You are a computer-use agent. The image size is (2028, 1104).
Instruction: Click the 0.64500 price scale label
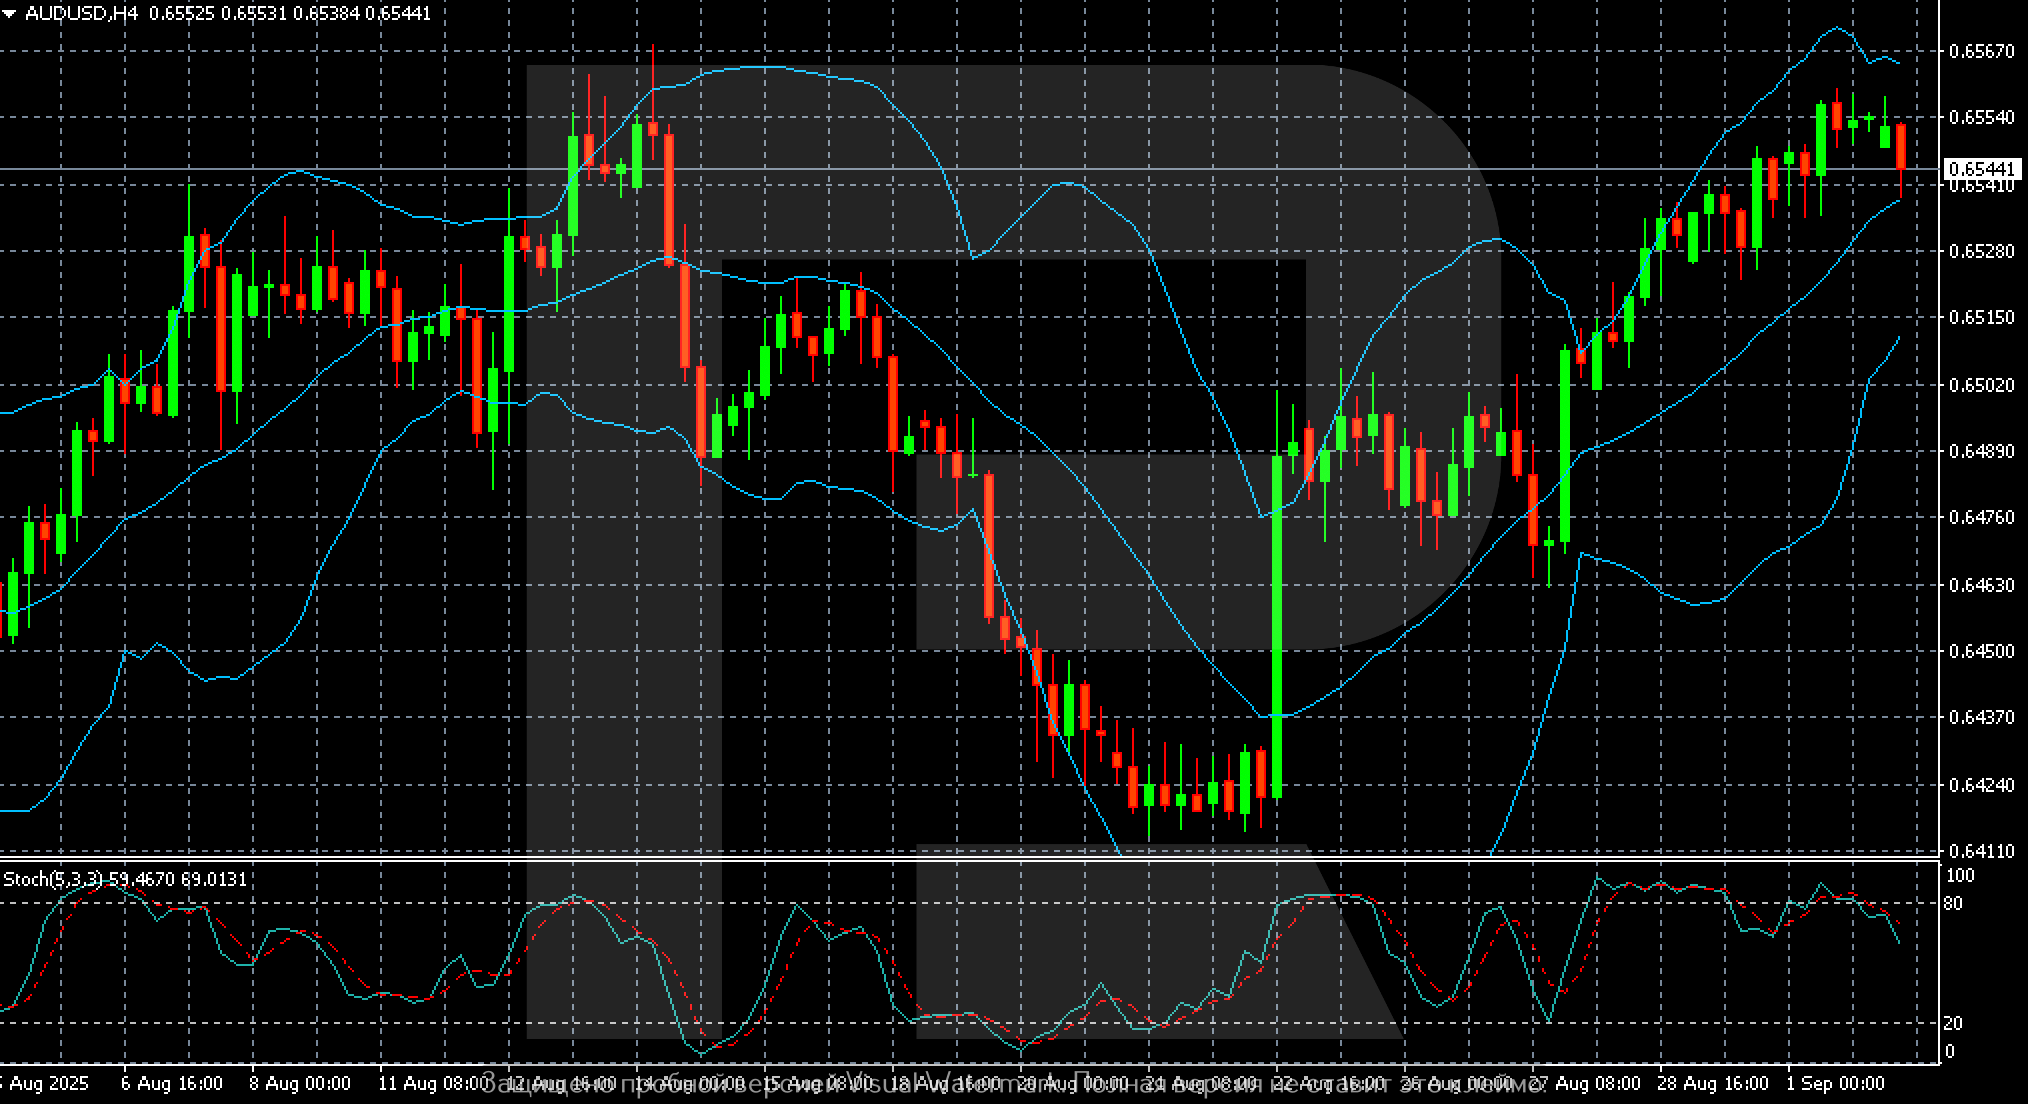(1980, 651)
